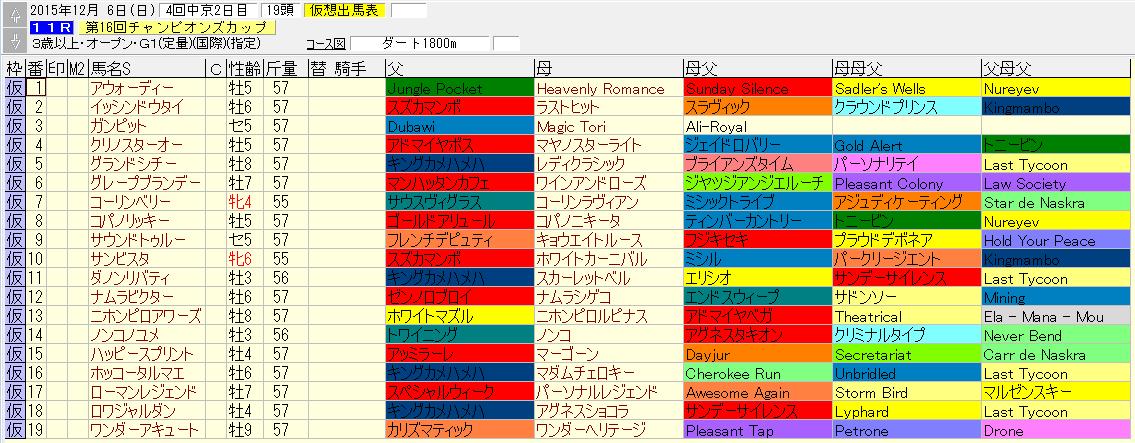Select horse ハッピースプリント
Viewport: 1135px width, 443px height.
[147, 354]
